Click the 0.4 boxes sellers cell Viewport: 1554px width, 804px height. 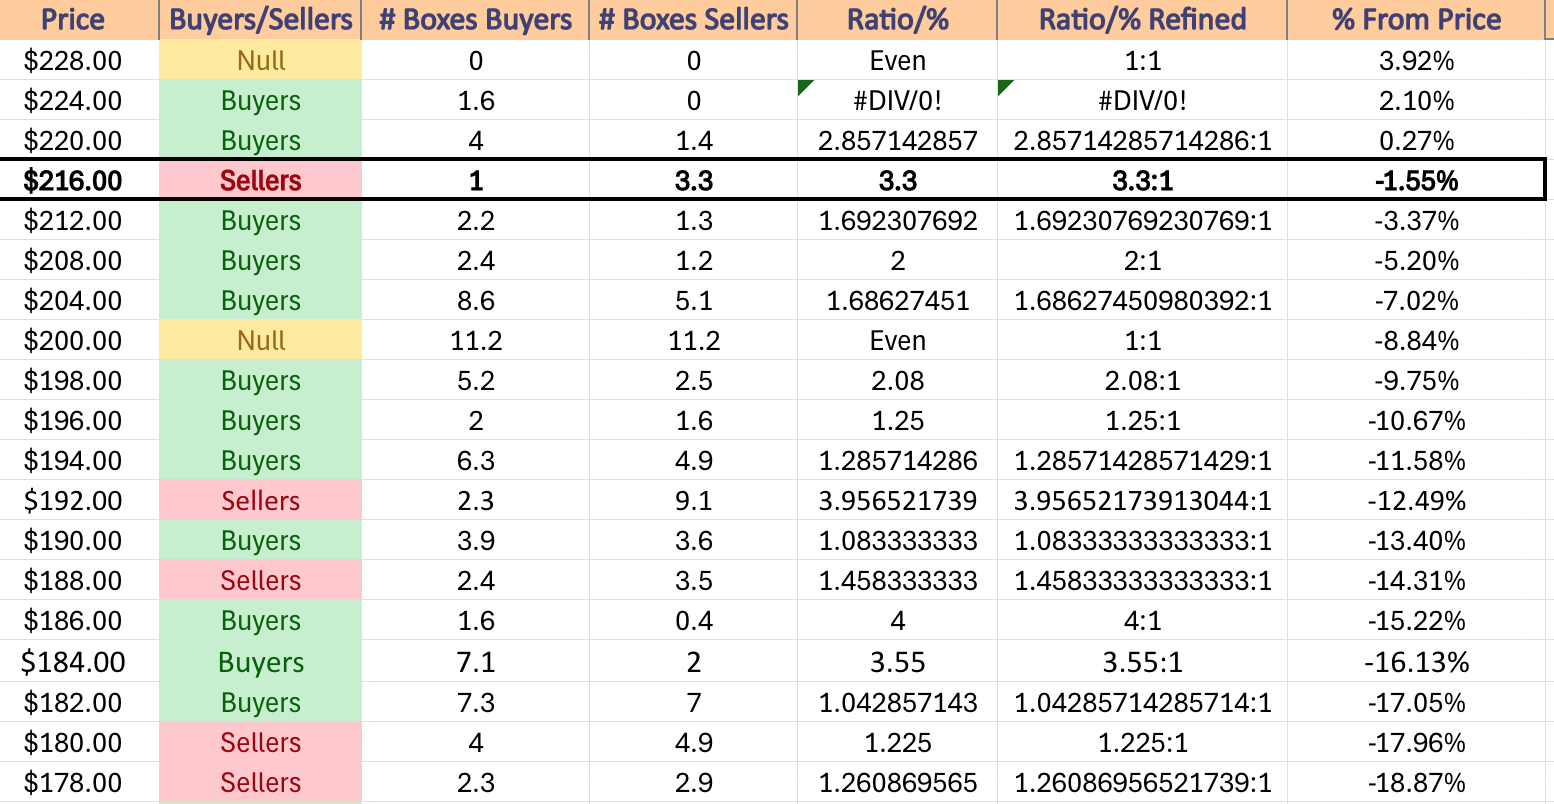(693, 621)
